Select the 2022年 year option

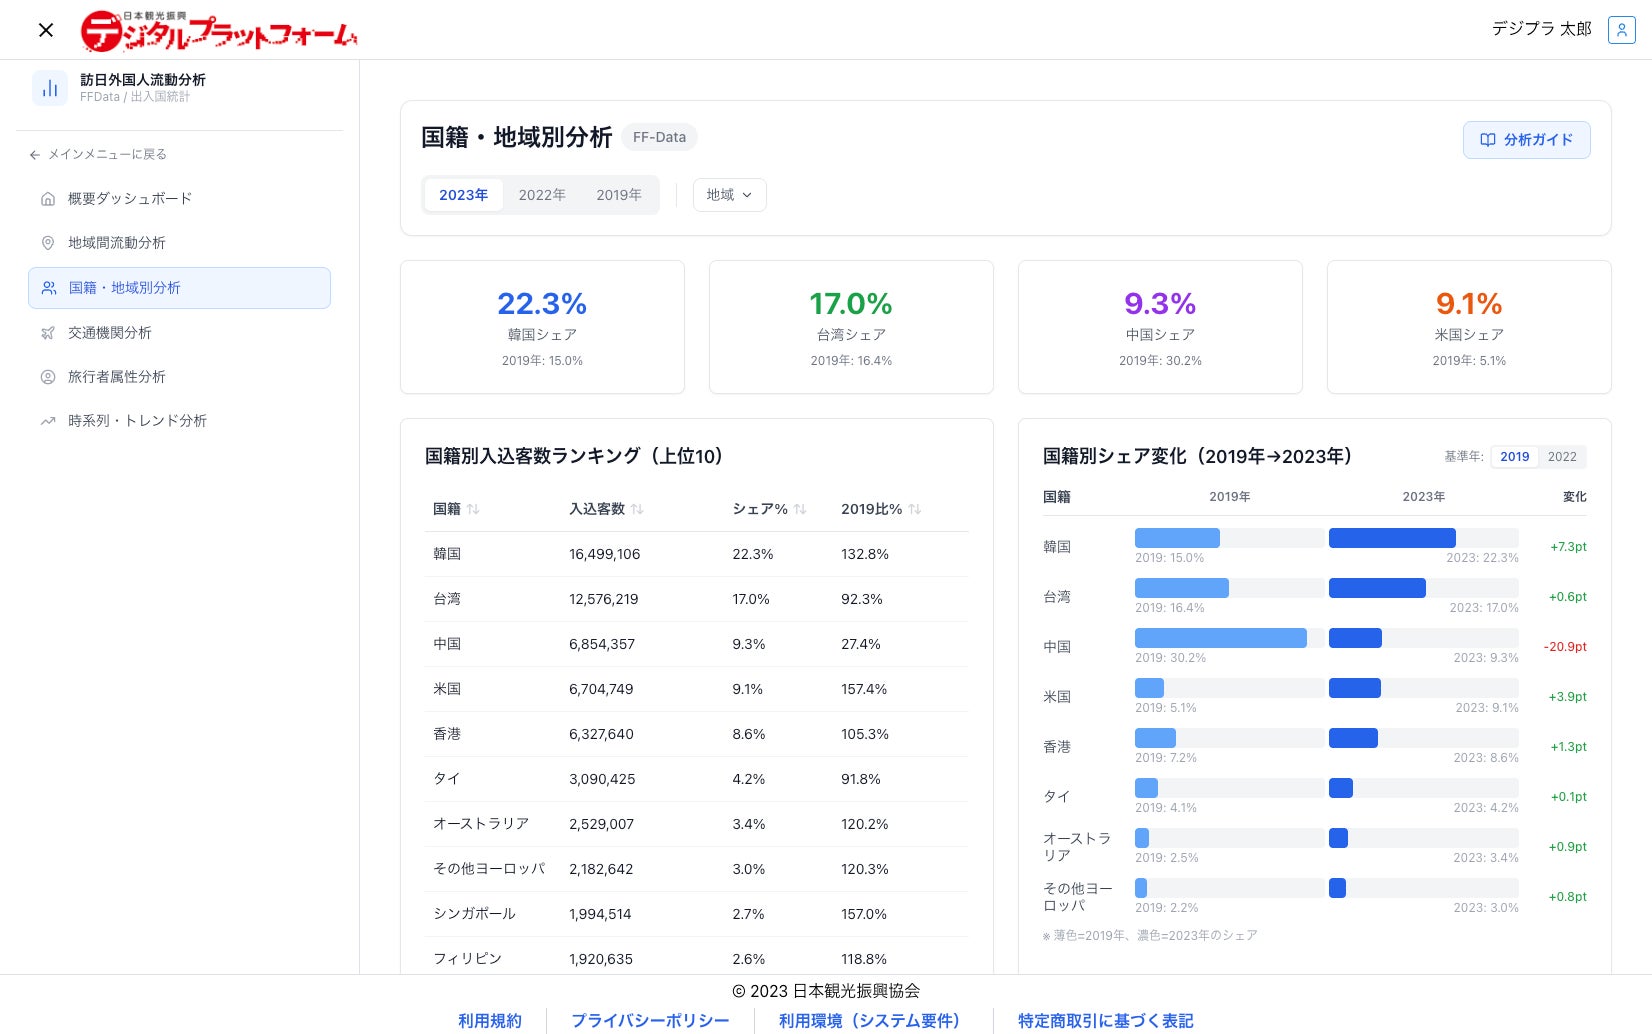(x=541, y=195)
